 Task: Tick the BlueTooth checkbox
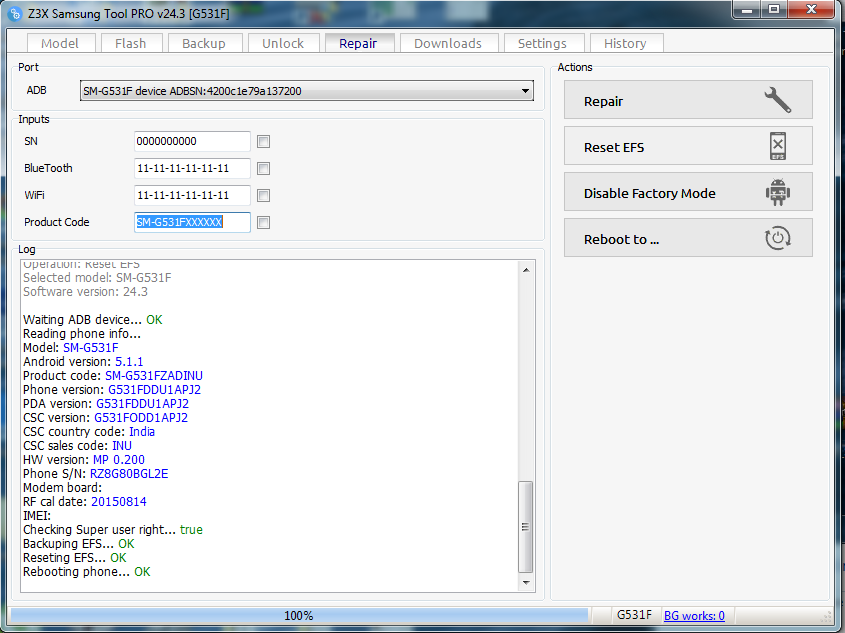264,169
